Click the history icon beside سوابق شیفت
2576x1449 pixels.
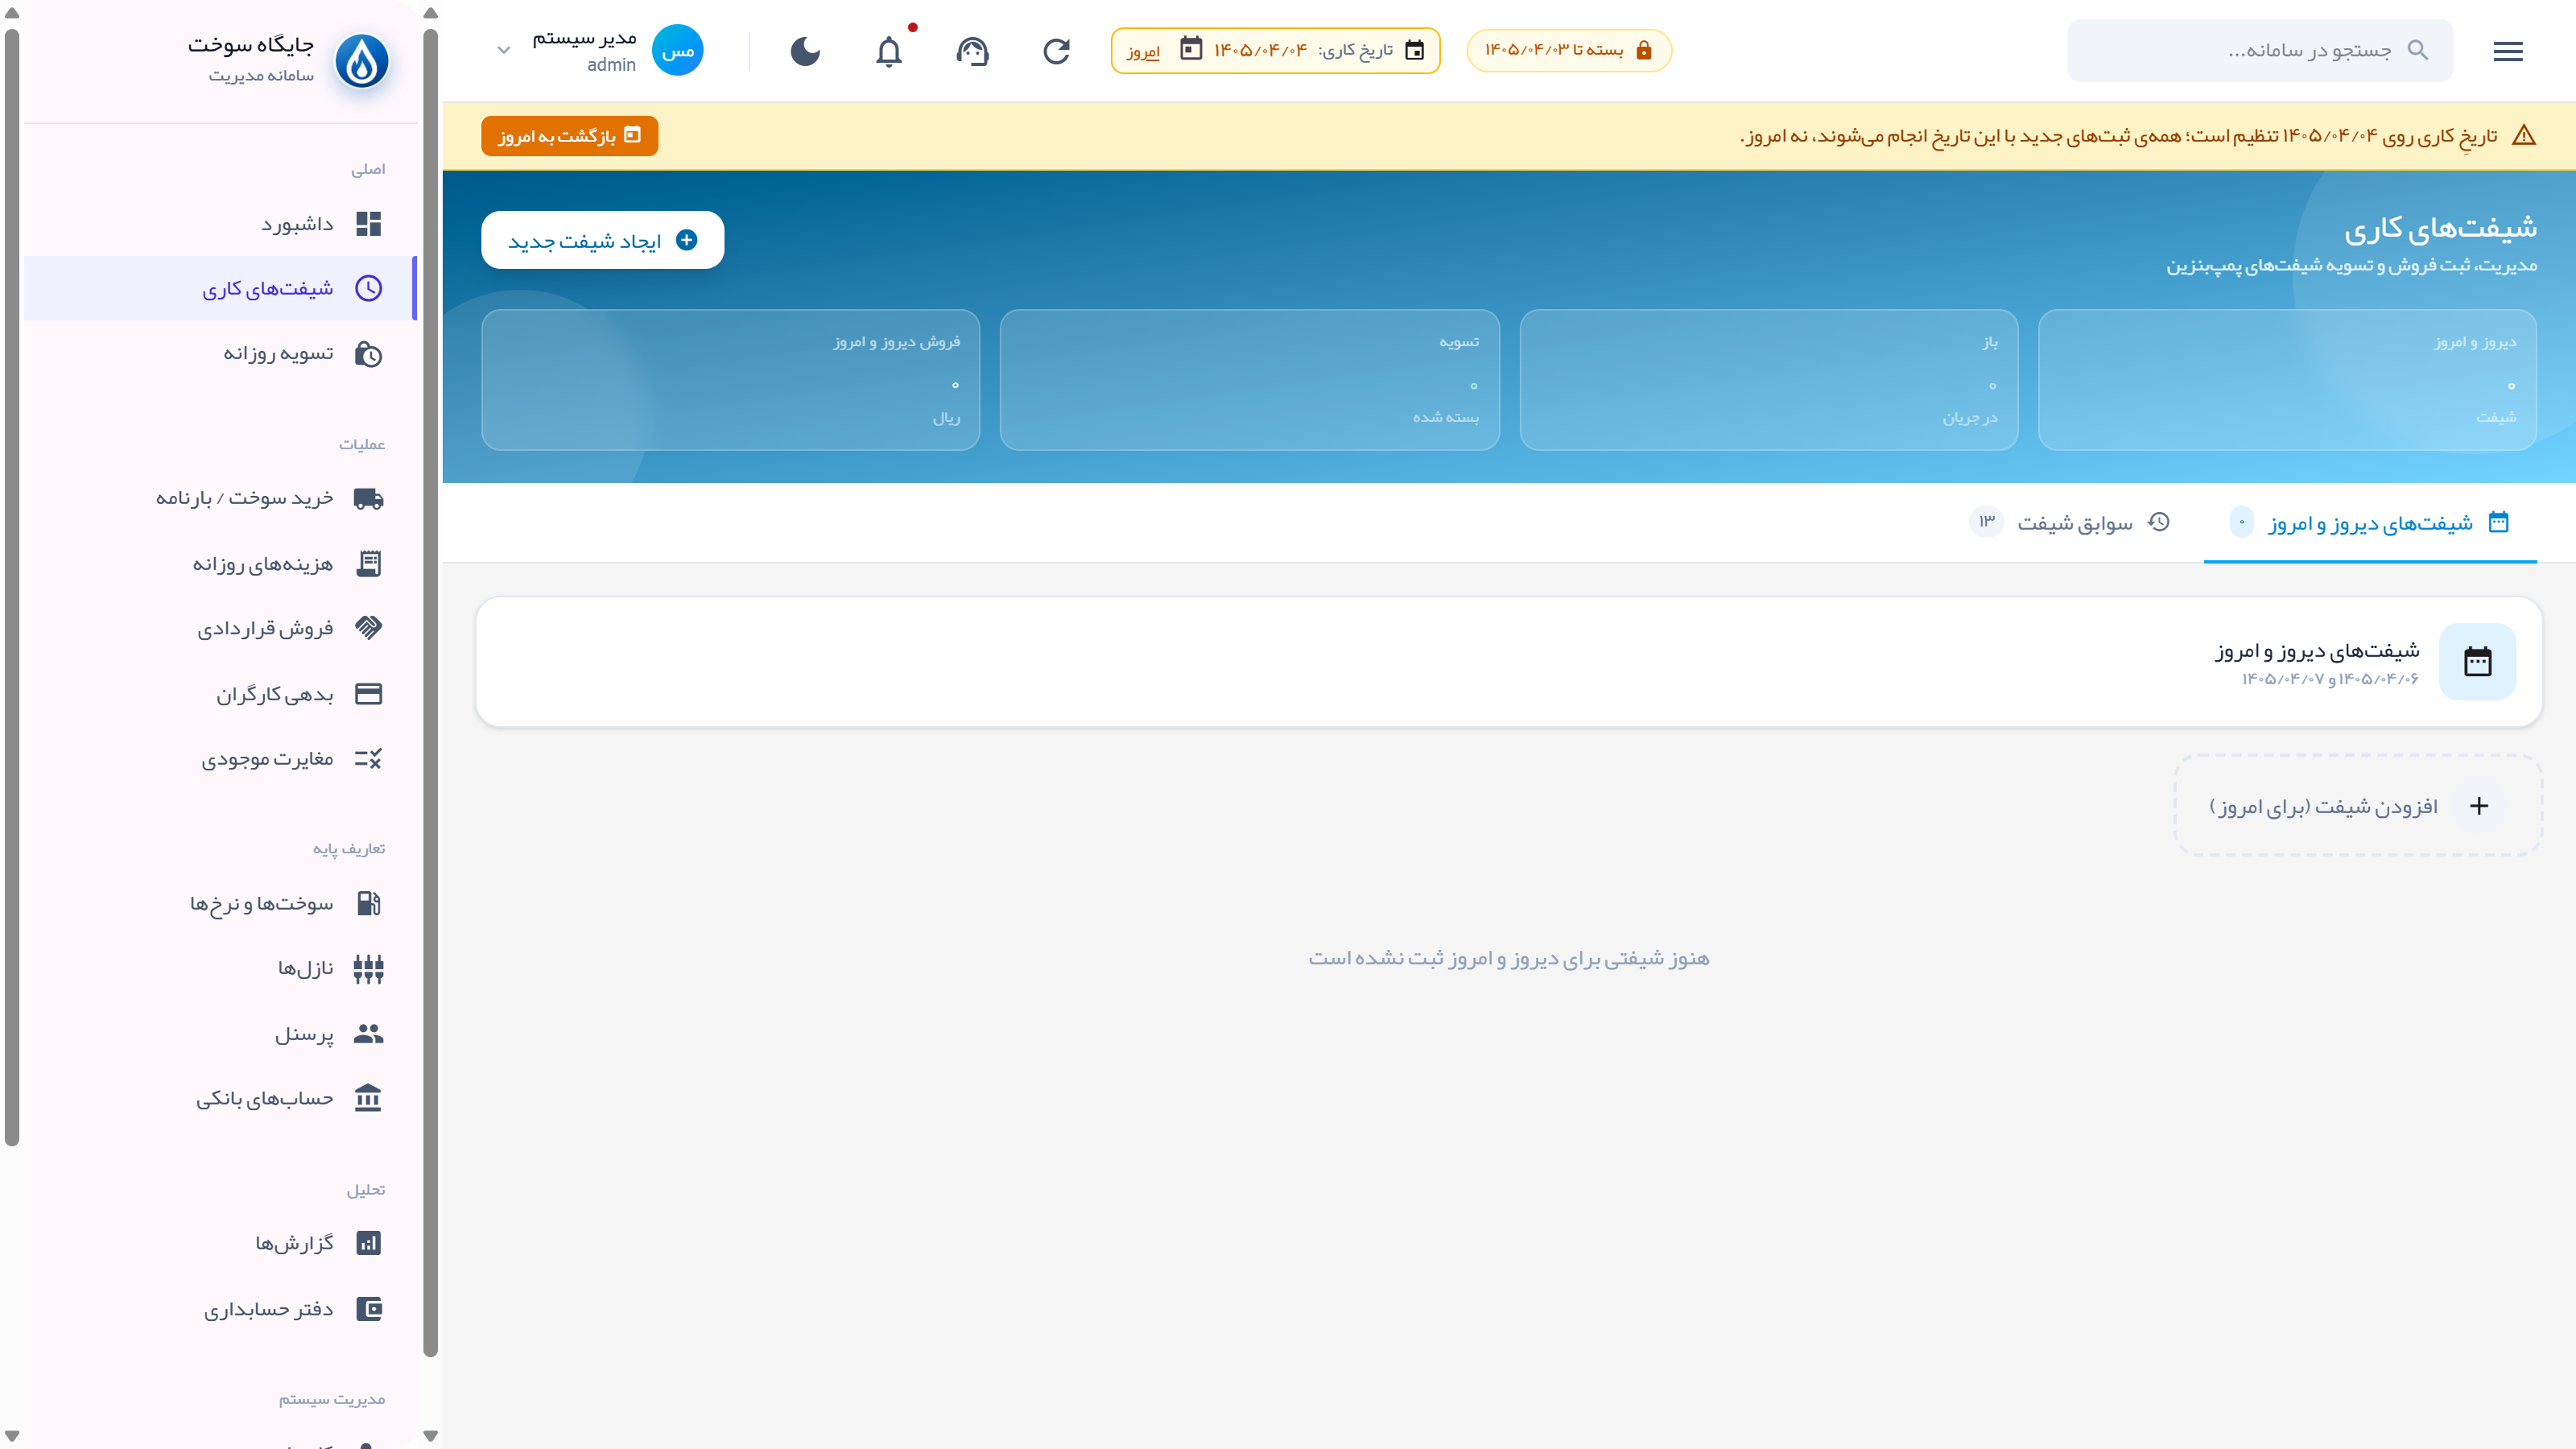[x=2158, y=522]
